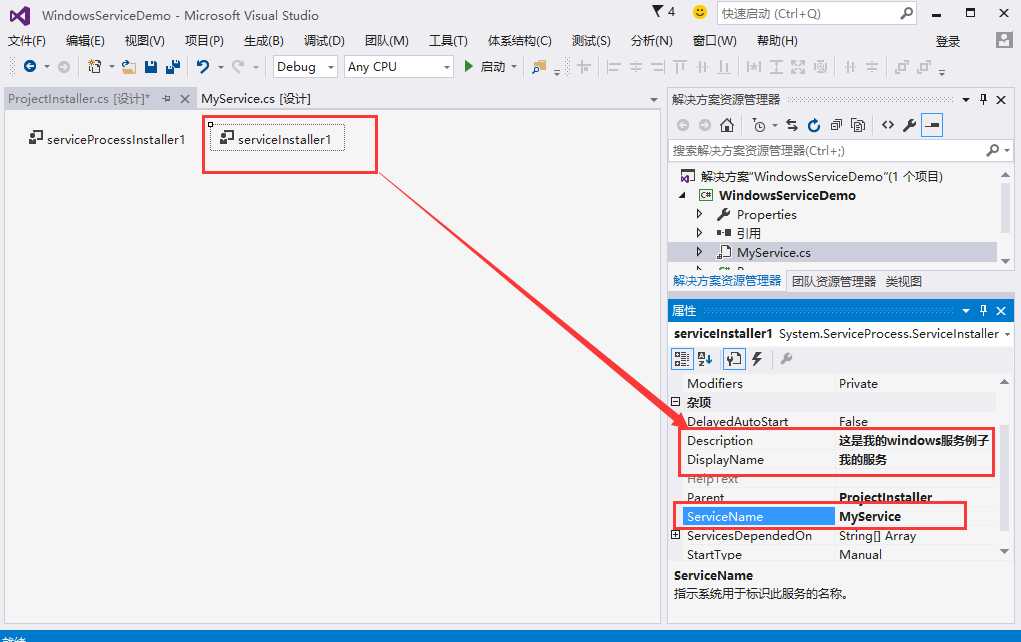1021x642 pixels.
Task: Collapse the WindowsServiceDemo project node
Action: [682, 195]
